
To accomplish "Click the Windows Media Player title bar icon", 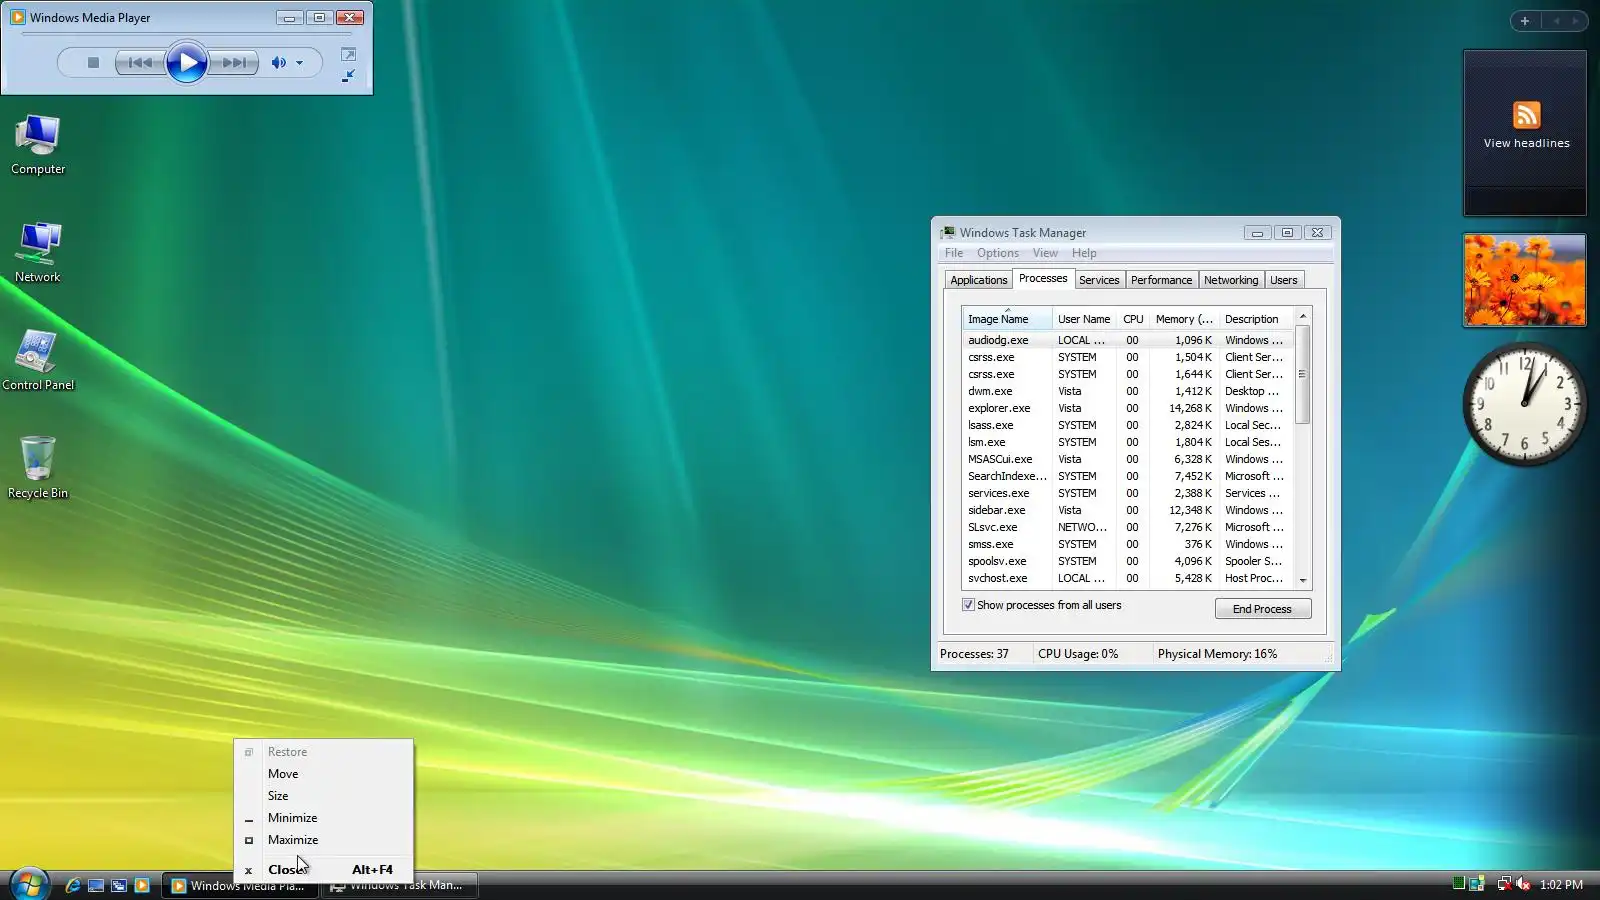I will (18, 17).
